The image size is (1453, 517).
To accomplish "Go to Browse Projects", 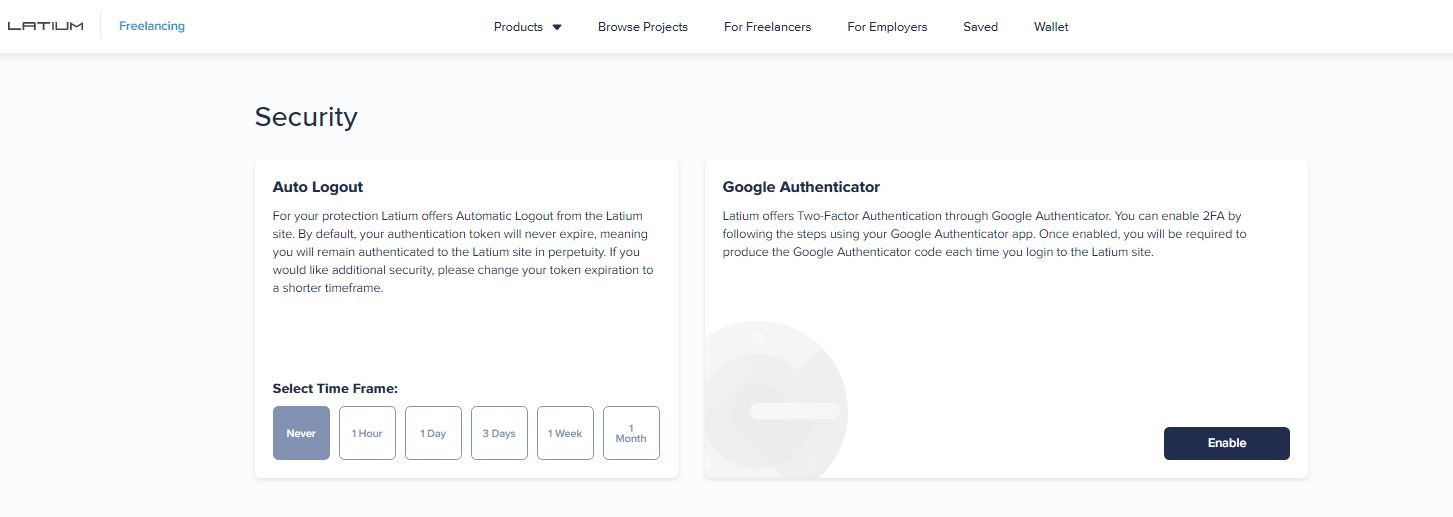I will pyautogui.click(x=643, y=27).
